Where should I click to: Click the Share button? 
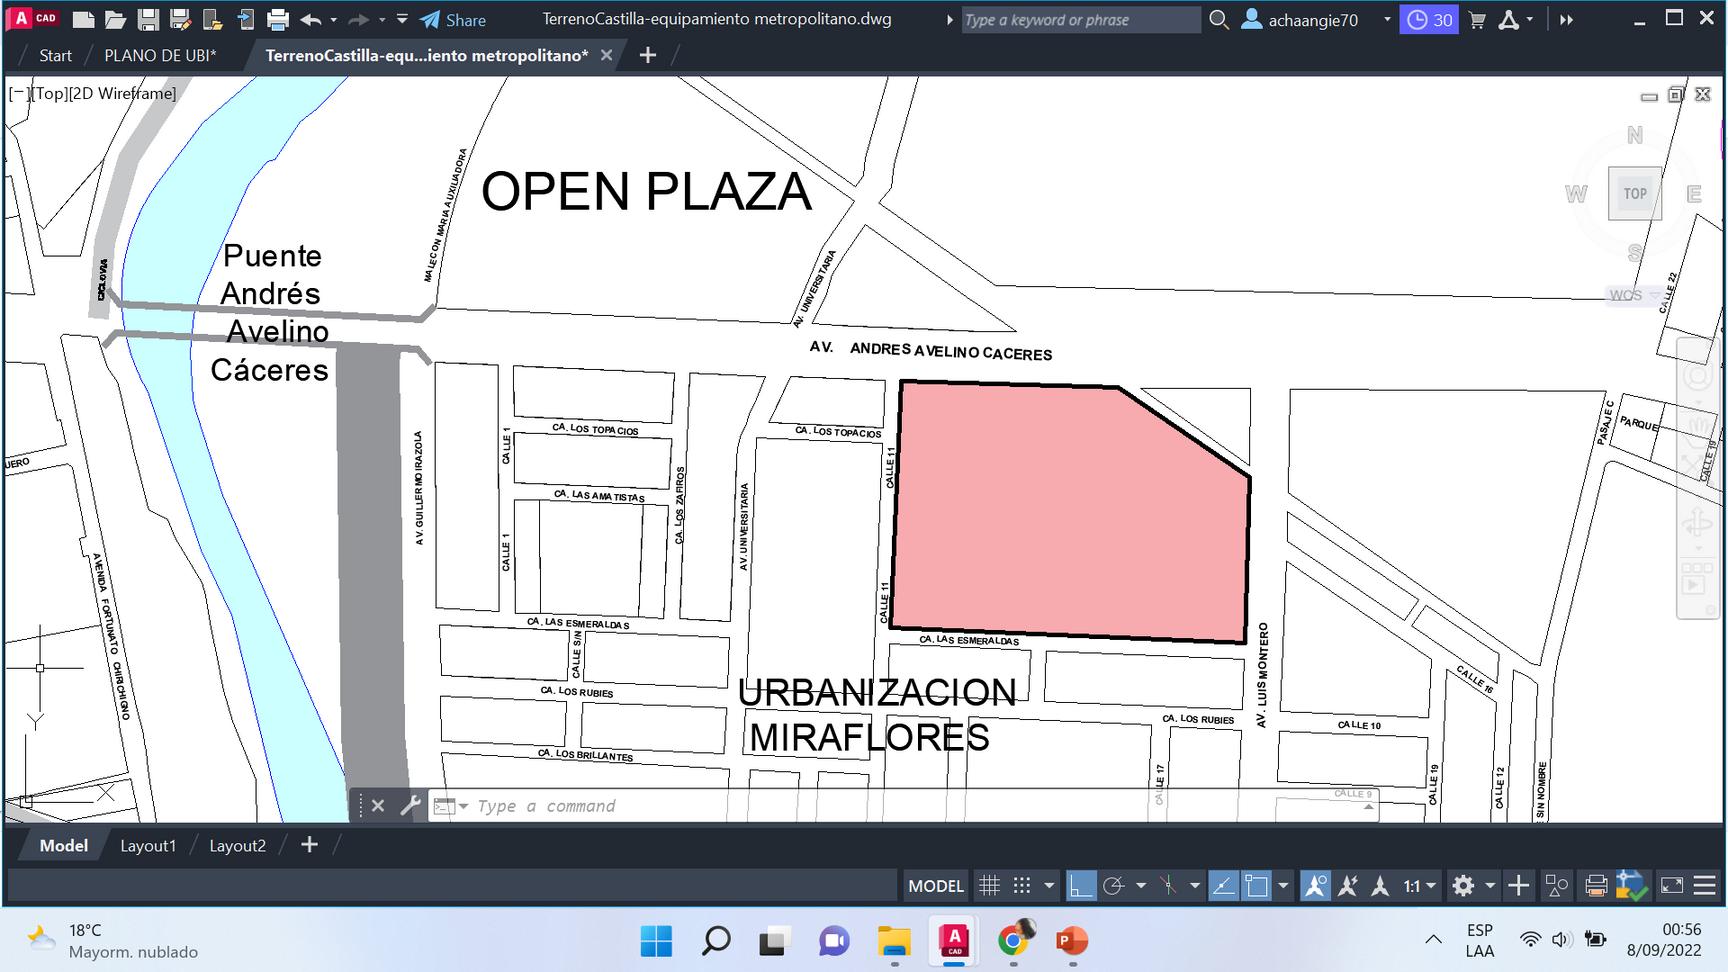tap(453, 20)
